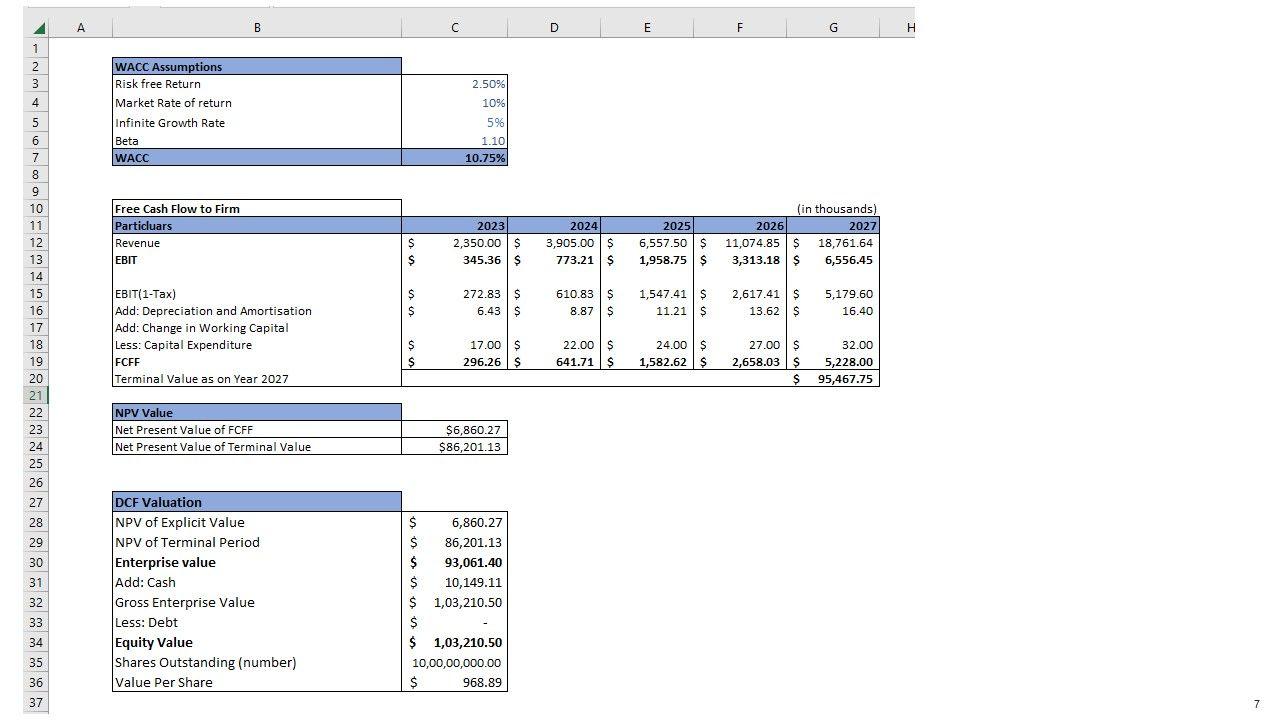Screen dimensions: 1280x720
Task: Select the Shares Outstanding number cell
Action: click(455, 663)
